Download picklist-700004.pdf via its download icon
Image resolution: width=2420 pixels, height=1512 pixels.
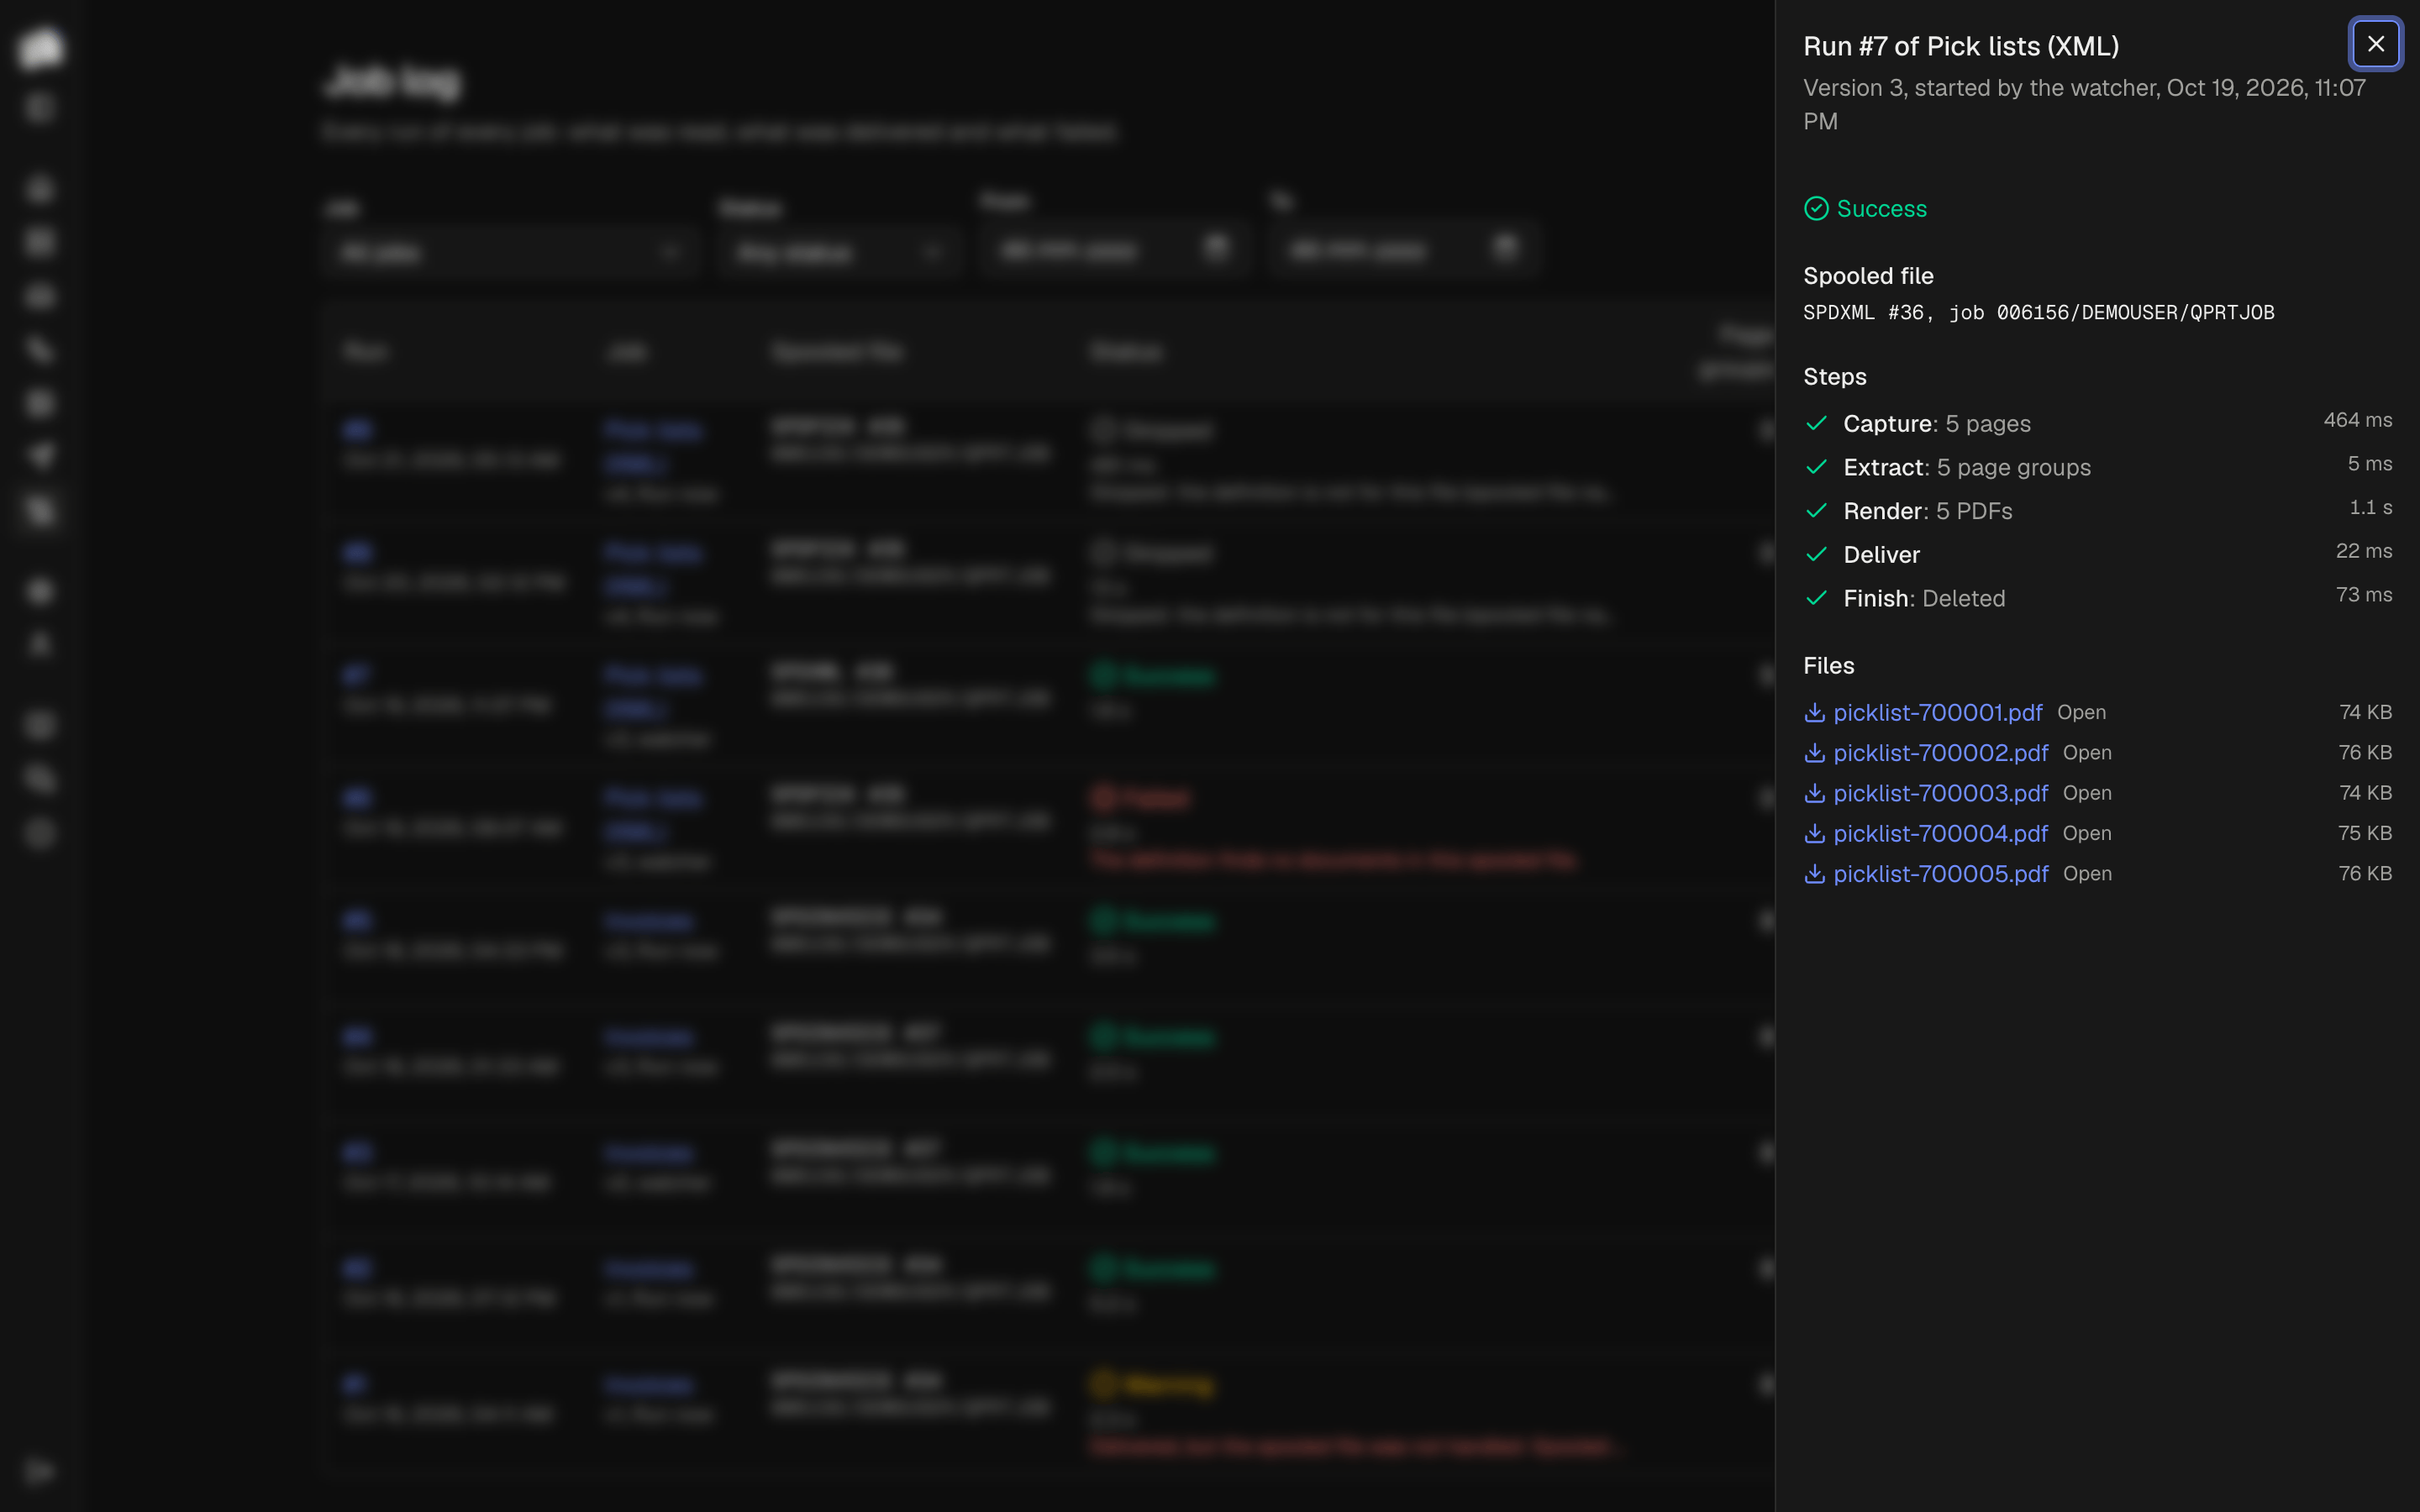pyautogui.click(x=1814, y=833)
